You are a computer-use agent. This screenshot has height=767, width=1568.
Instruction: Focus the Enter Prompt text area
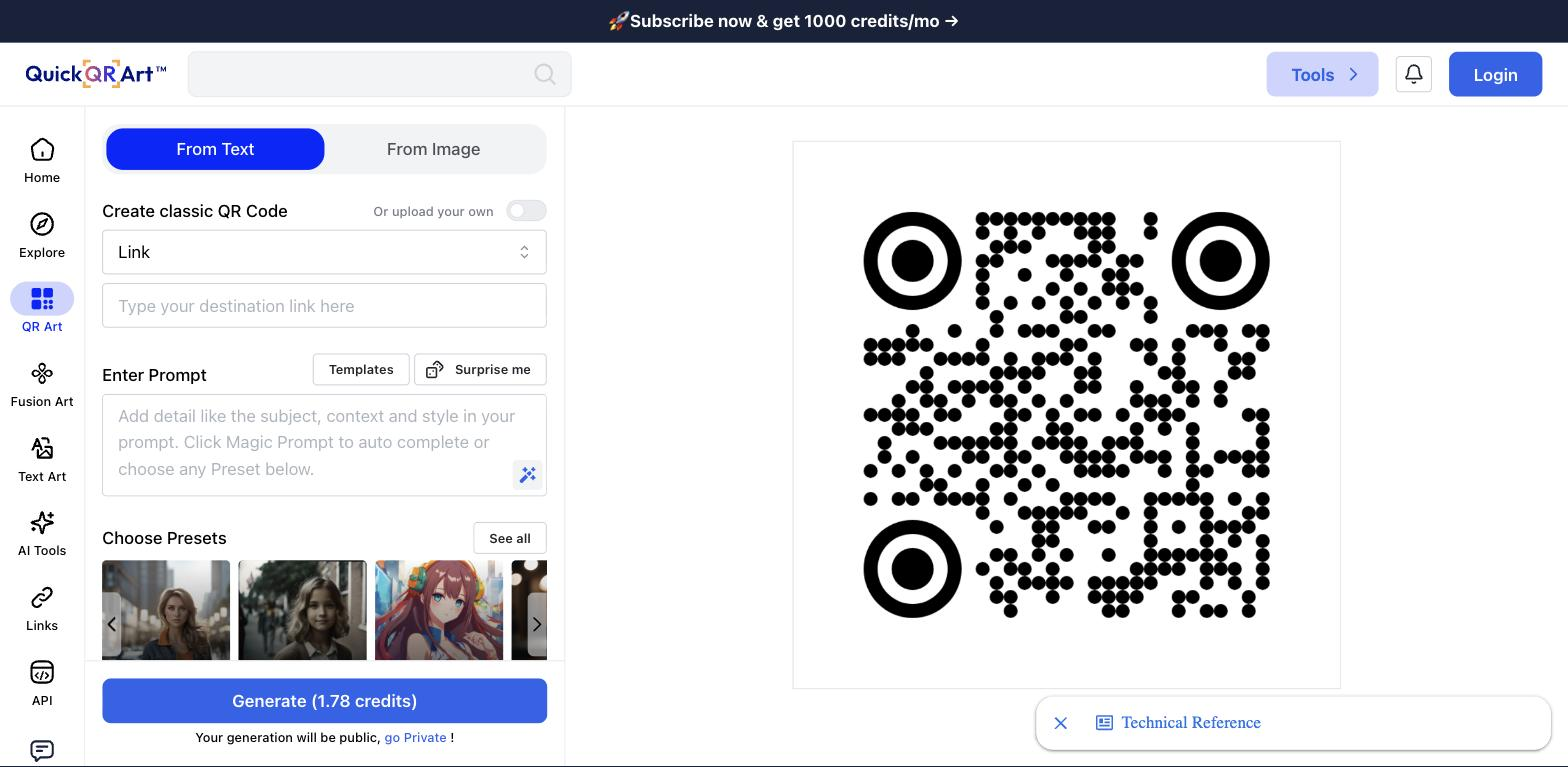coord(324,445)
